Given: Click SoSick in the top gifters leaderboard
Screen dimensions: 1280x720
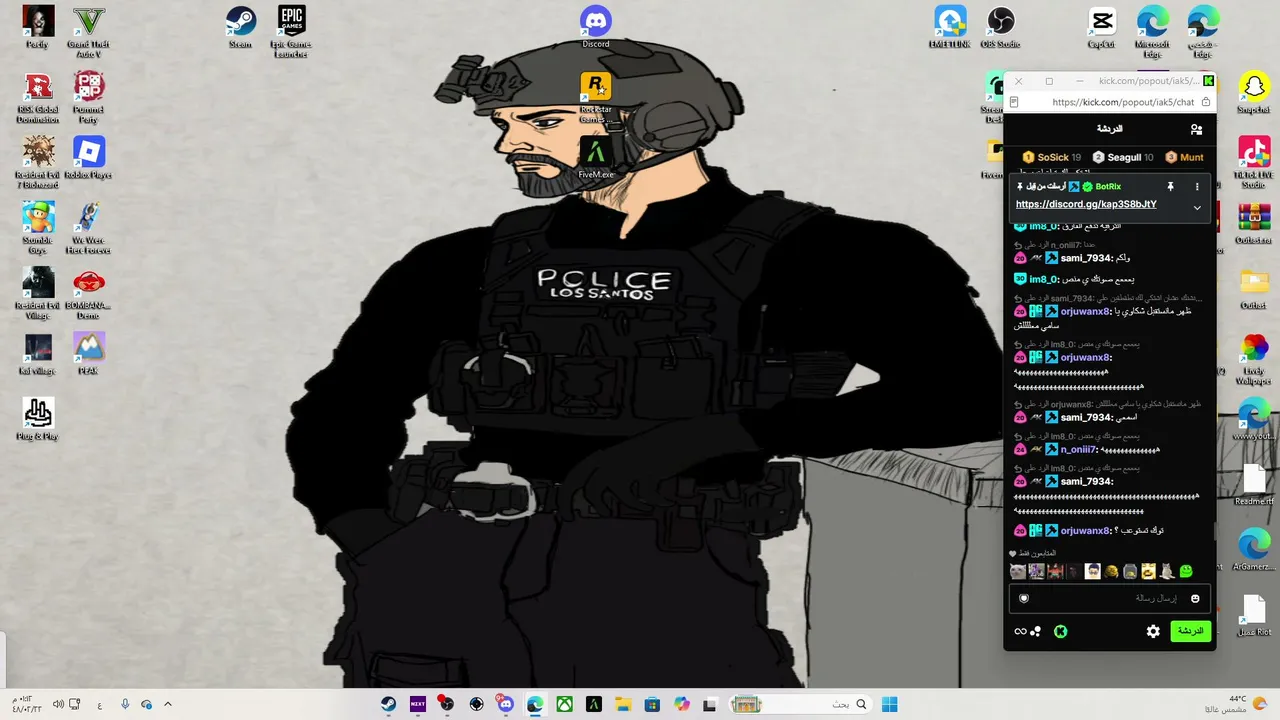Looking at the screenshot, I should coord(1052,157).
